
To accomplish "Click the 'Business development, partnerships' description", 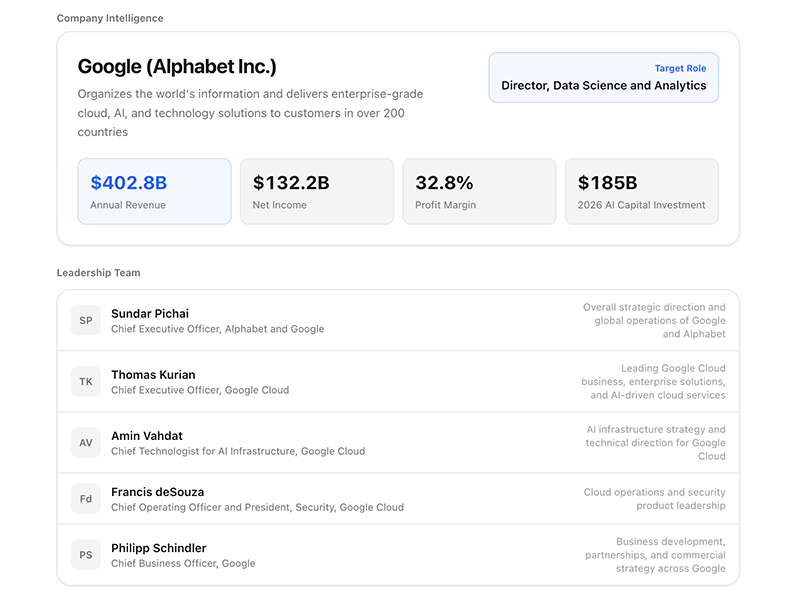I will [x=656, y=555].
